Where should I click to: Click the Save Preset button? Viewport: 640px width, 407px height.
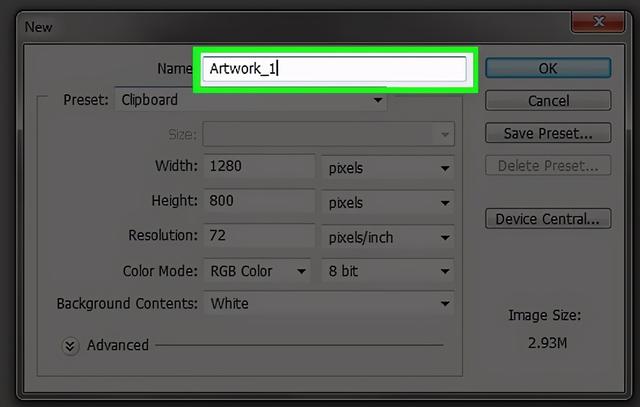click(x=547, y=132)
